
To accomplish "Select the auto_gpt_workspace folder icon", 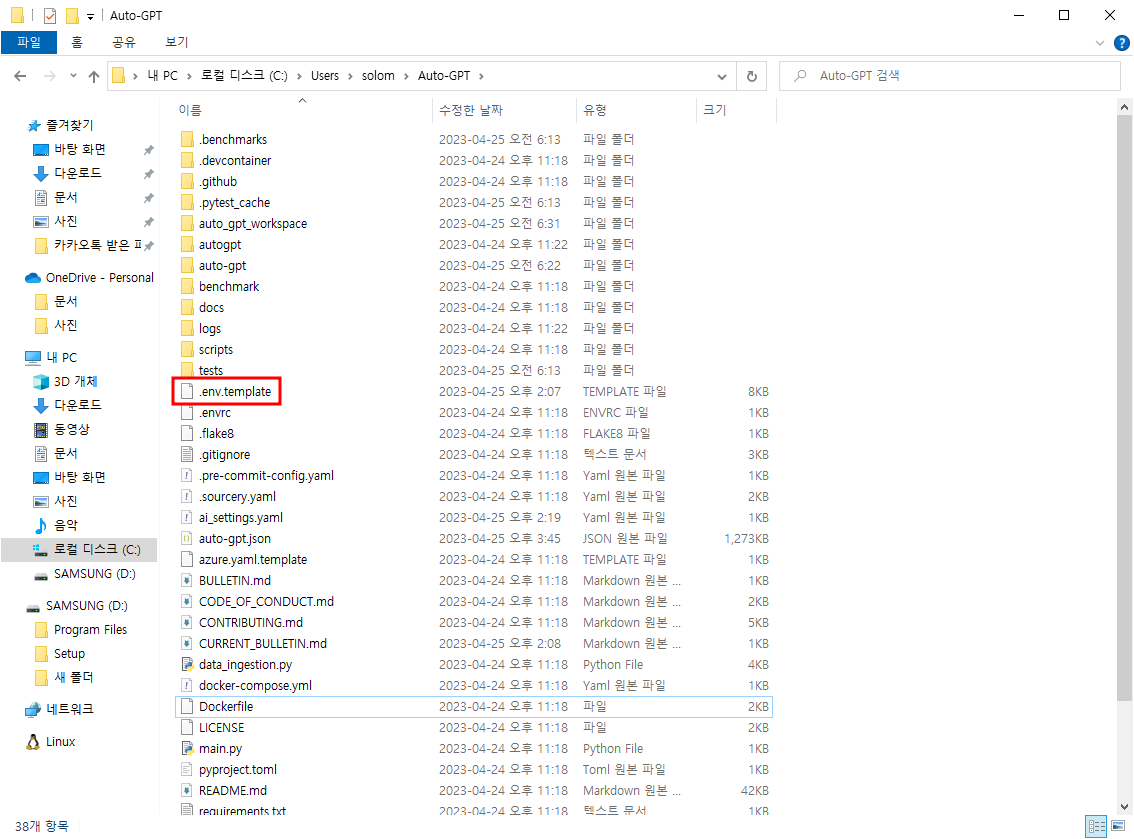I will coord(187,223).
